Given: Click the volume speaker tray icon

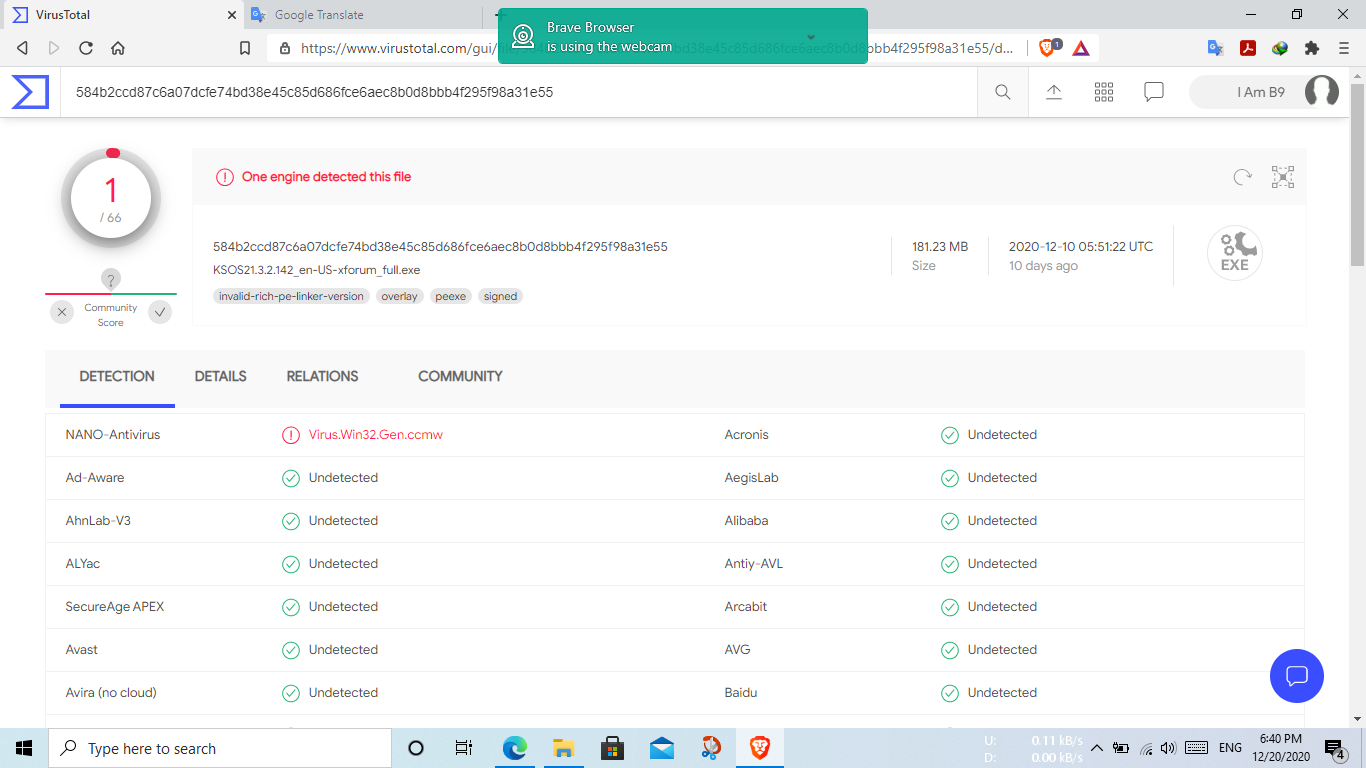Looking at the screenshot, I should click(x=1168, y=748).
